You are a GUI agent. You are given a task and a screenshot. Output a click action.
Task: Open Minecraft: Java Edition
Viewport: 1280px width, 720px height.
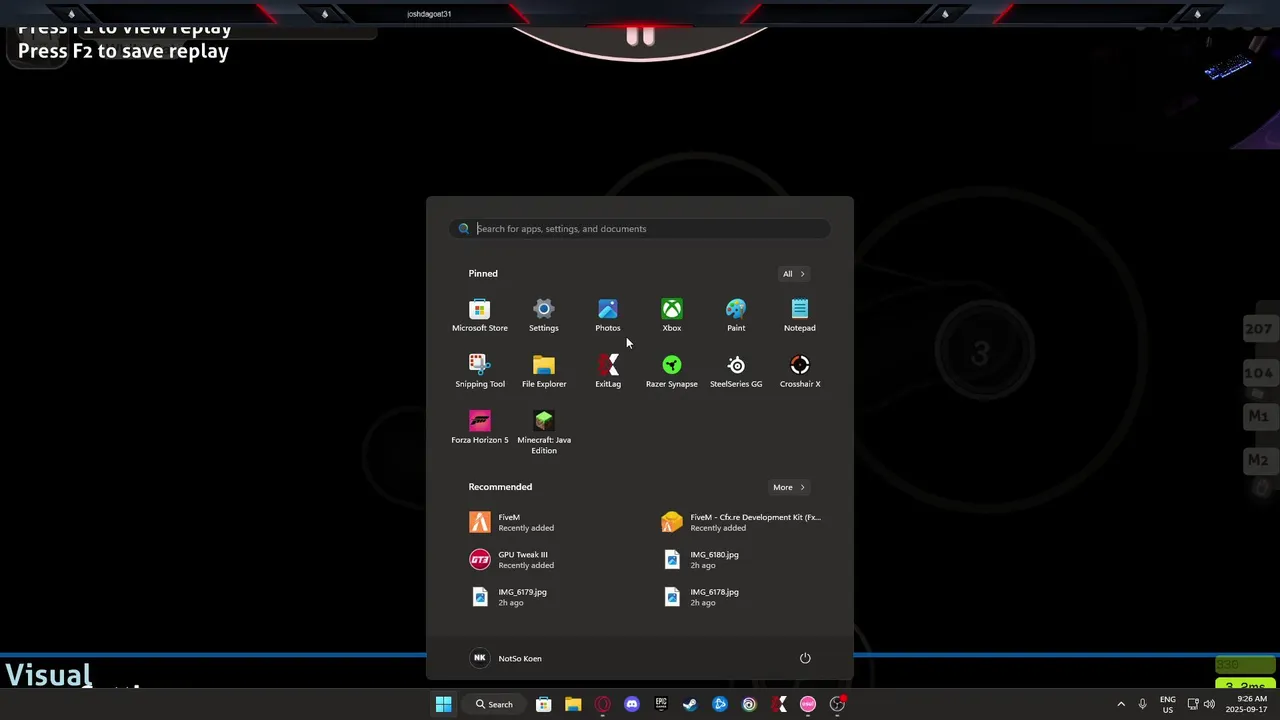click(x=544, y=433)
